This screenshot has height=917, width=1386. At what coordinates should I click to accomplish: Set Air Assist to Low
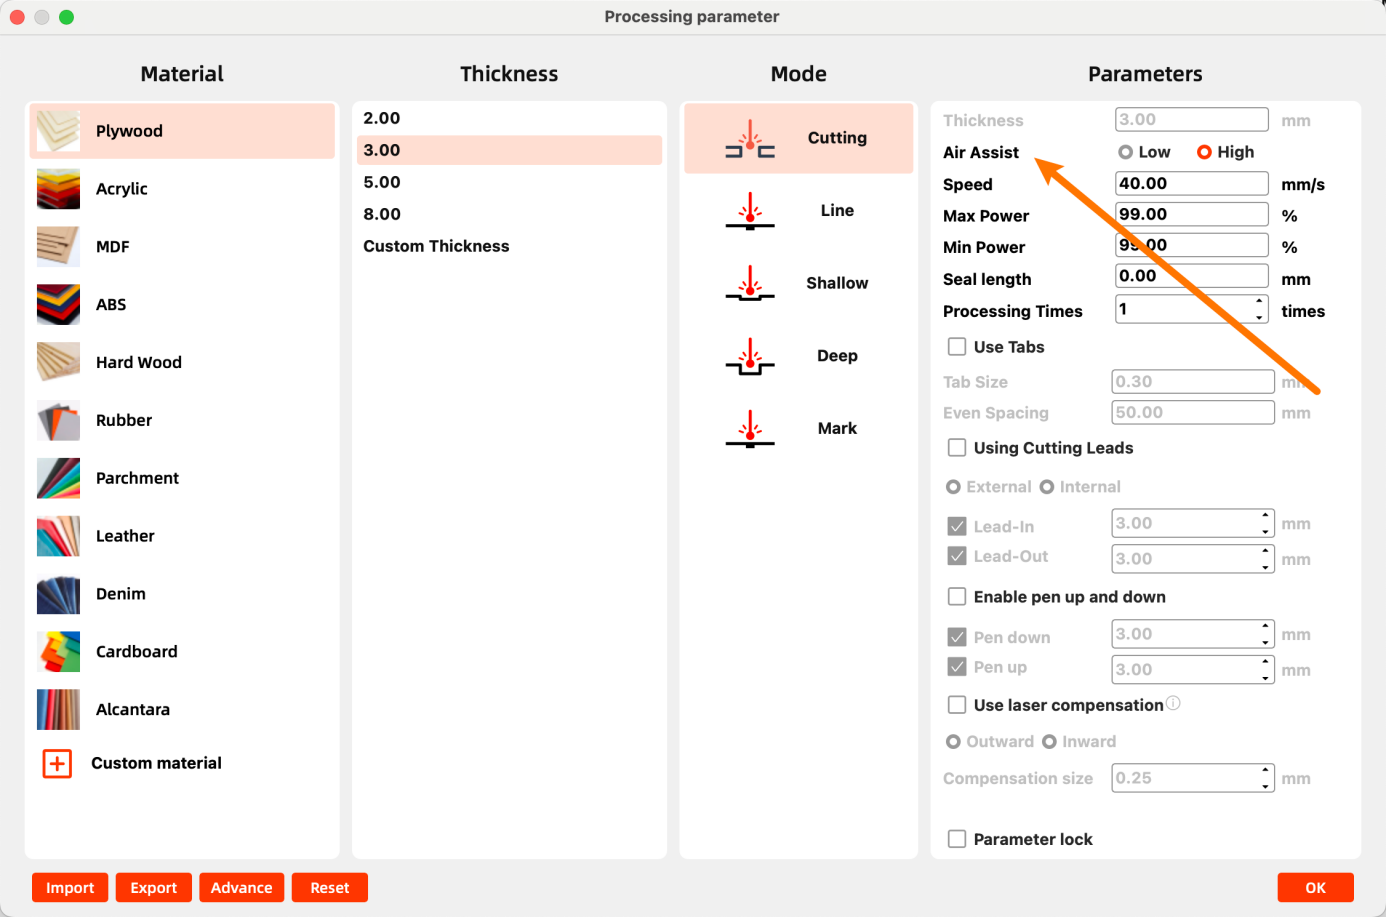pos(1126,152)
